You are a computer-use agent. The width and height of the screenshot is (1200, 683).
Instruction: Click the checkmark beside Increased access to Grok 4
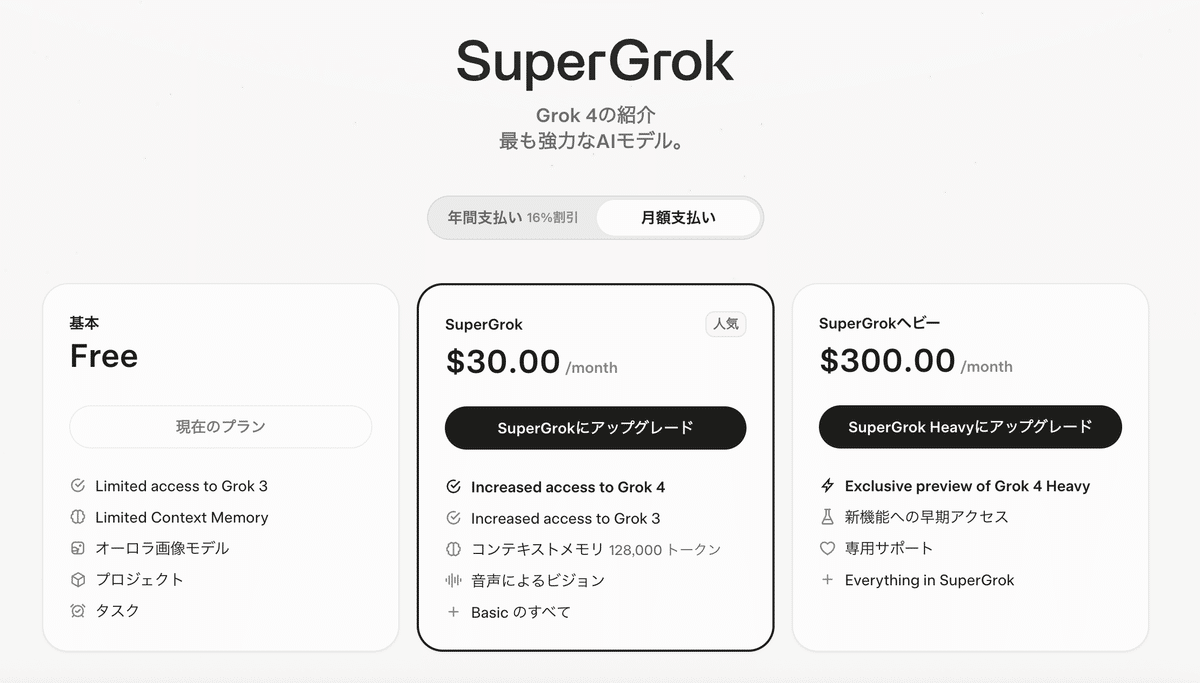point(453,487)
